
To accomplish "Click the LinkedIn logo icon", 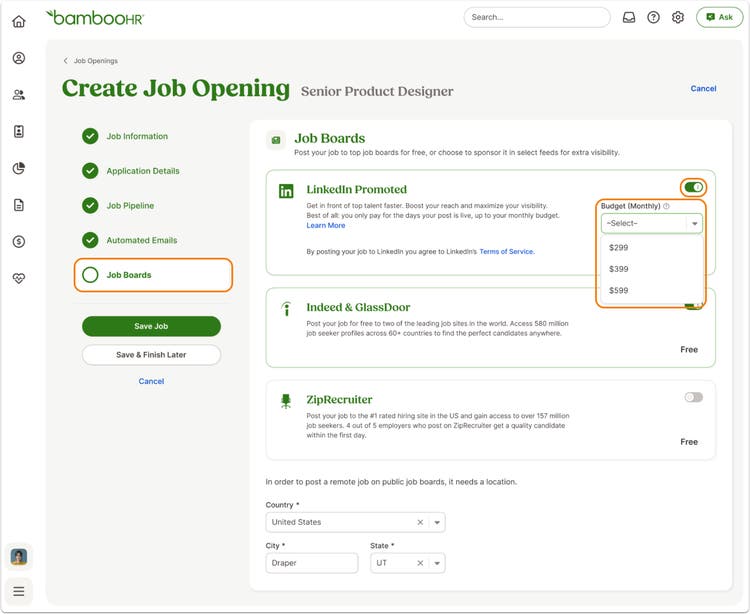I will [286, 191].
